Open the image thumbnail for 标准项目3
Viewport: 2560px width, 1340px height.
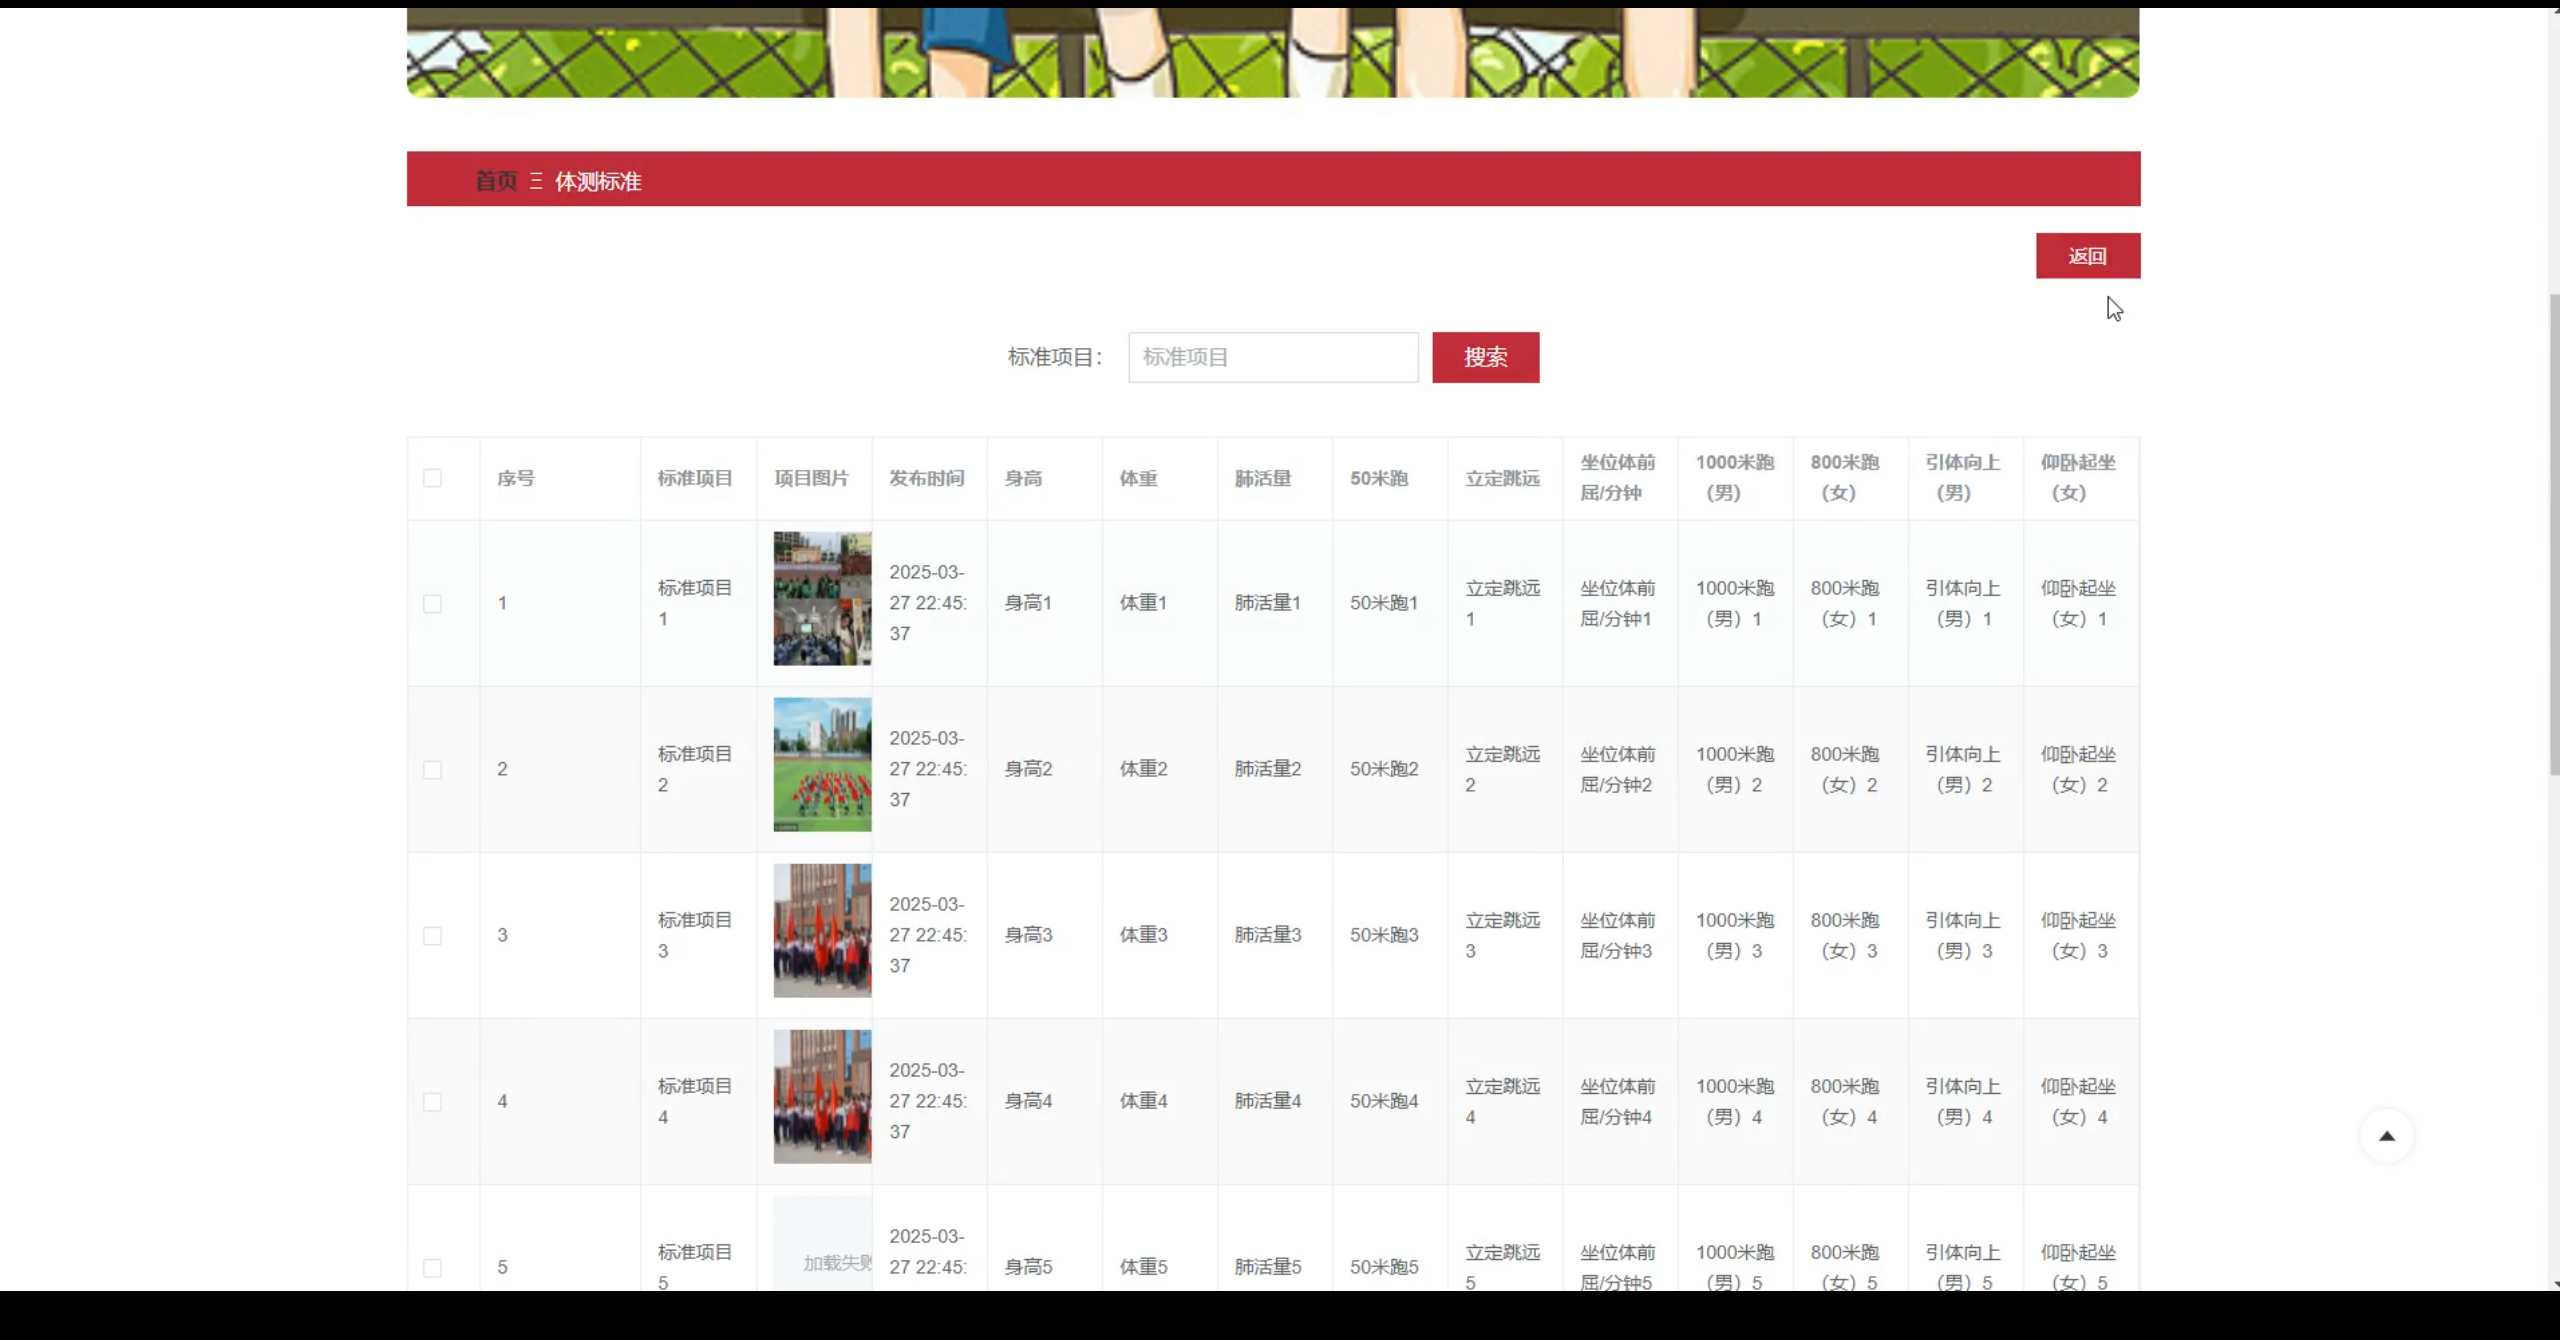(x=820, y=930)
